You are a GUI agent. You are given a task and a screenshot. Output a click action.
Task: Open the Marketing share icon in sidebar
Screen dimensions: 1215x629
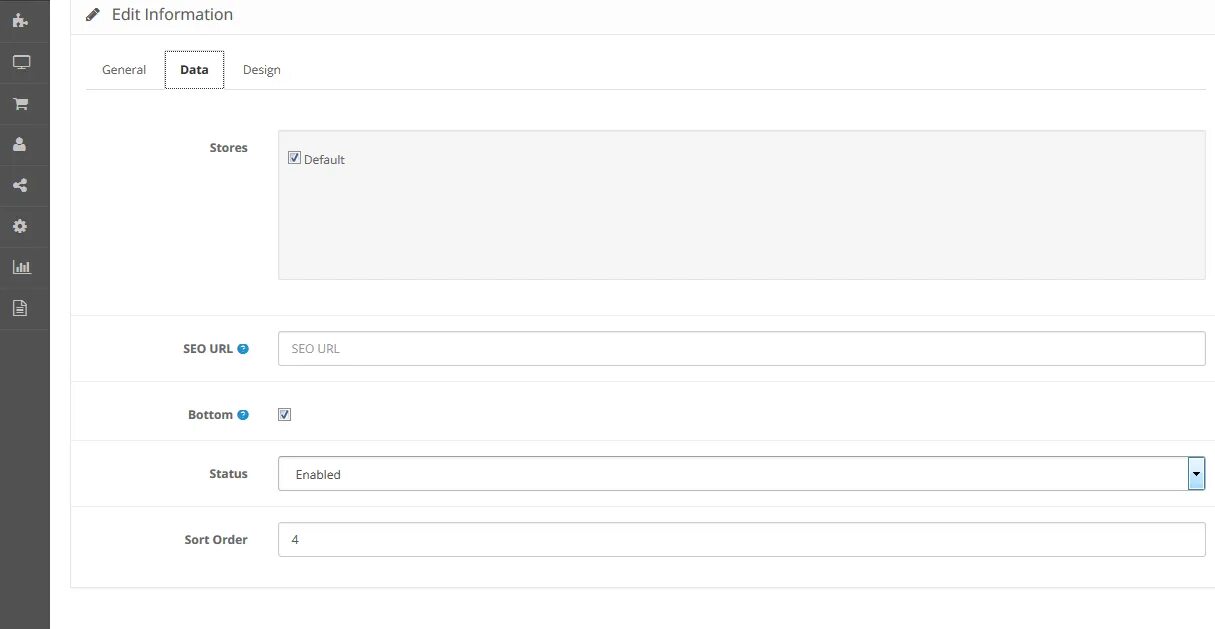20,185
